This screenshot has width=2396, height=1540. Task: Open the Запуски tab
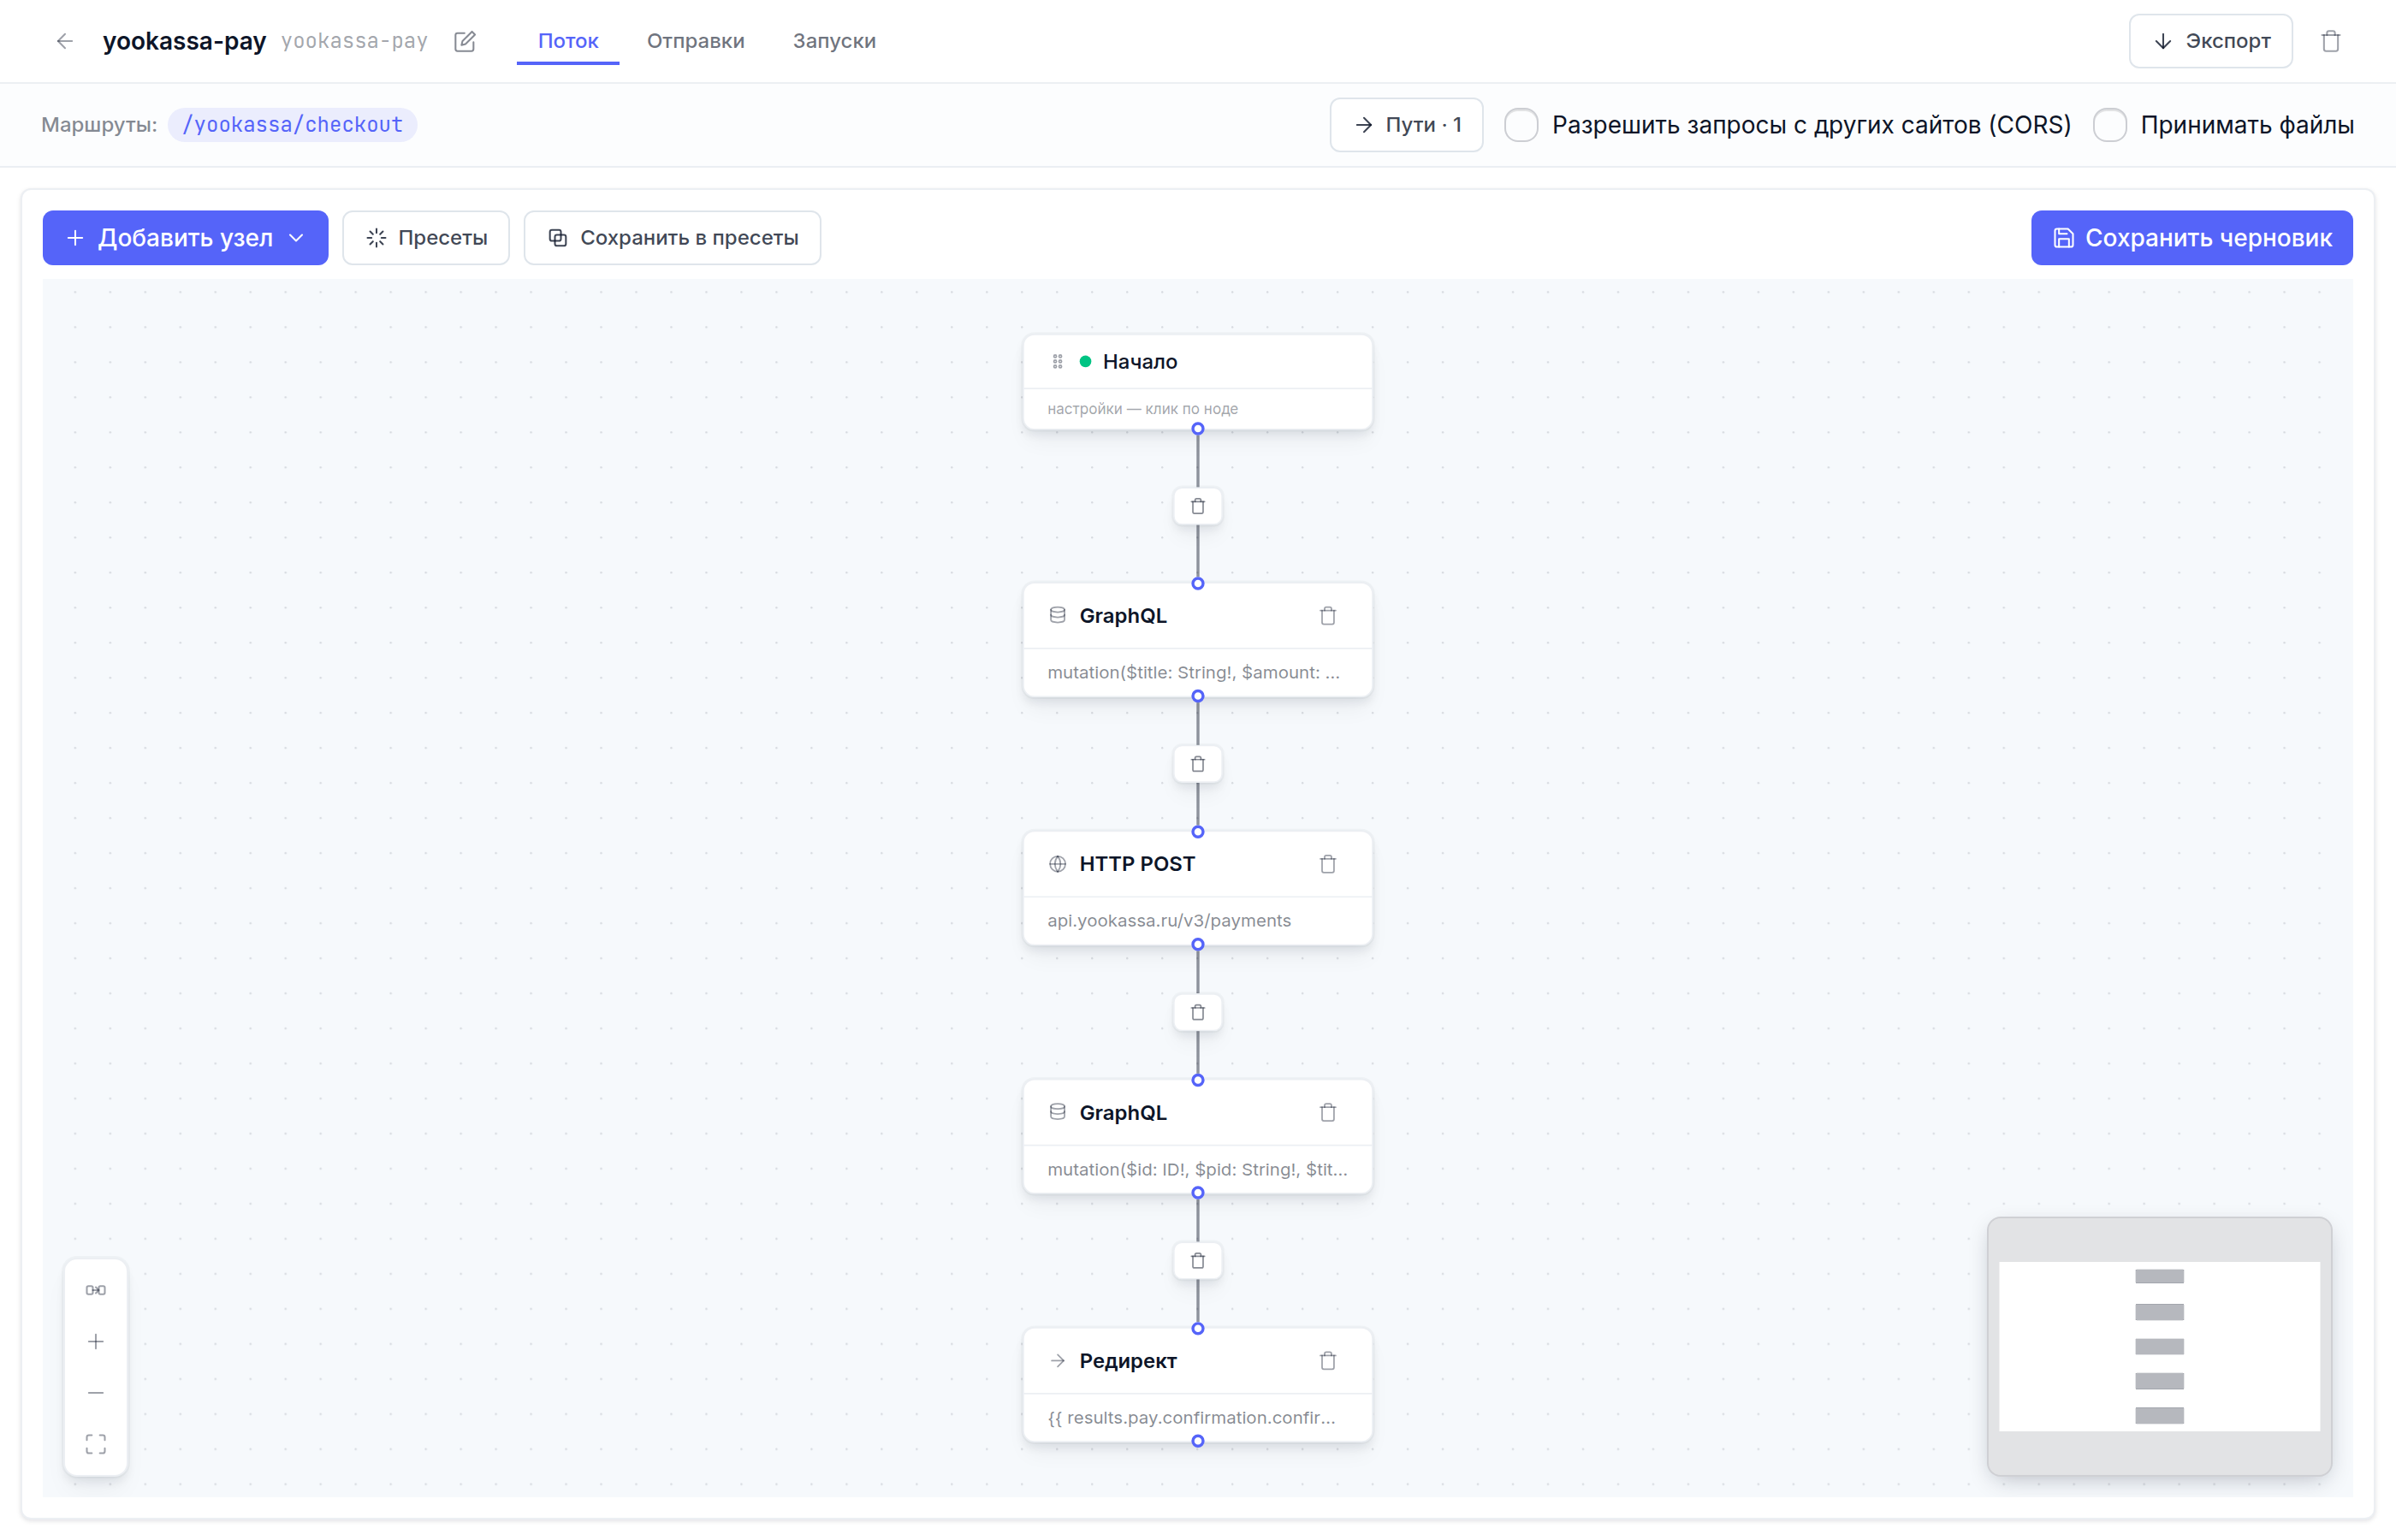point(834,41)
